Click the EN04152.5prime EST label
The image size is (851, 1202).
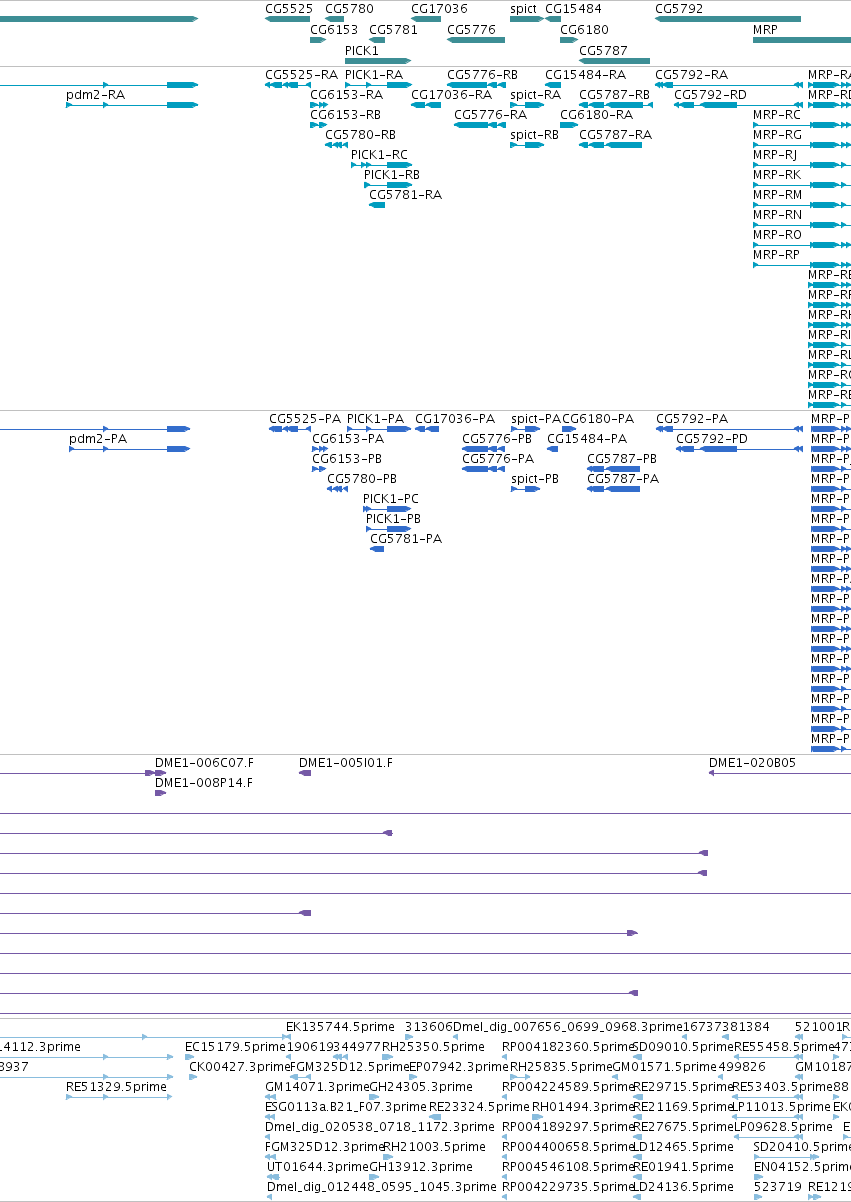[802, 1167]
